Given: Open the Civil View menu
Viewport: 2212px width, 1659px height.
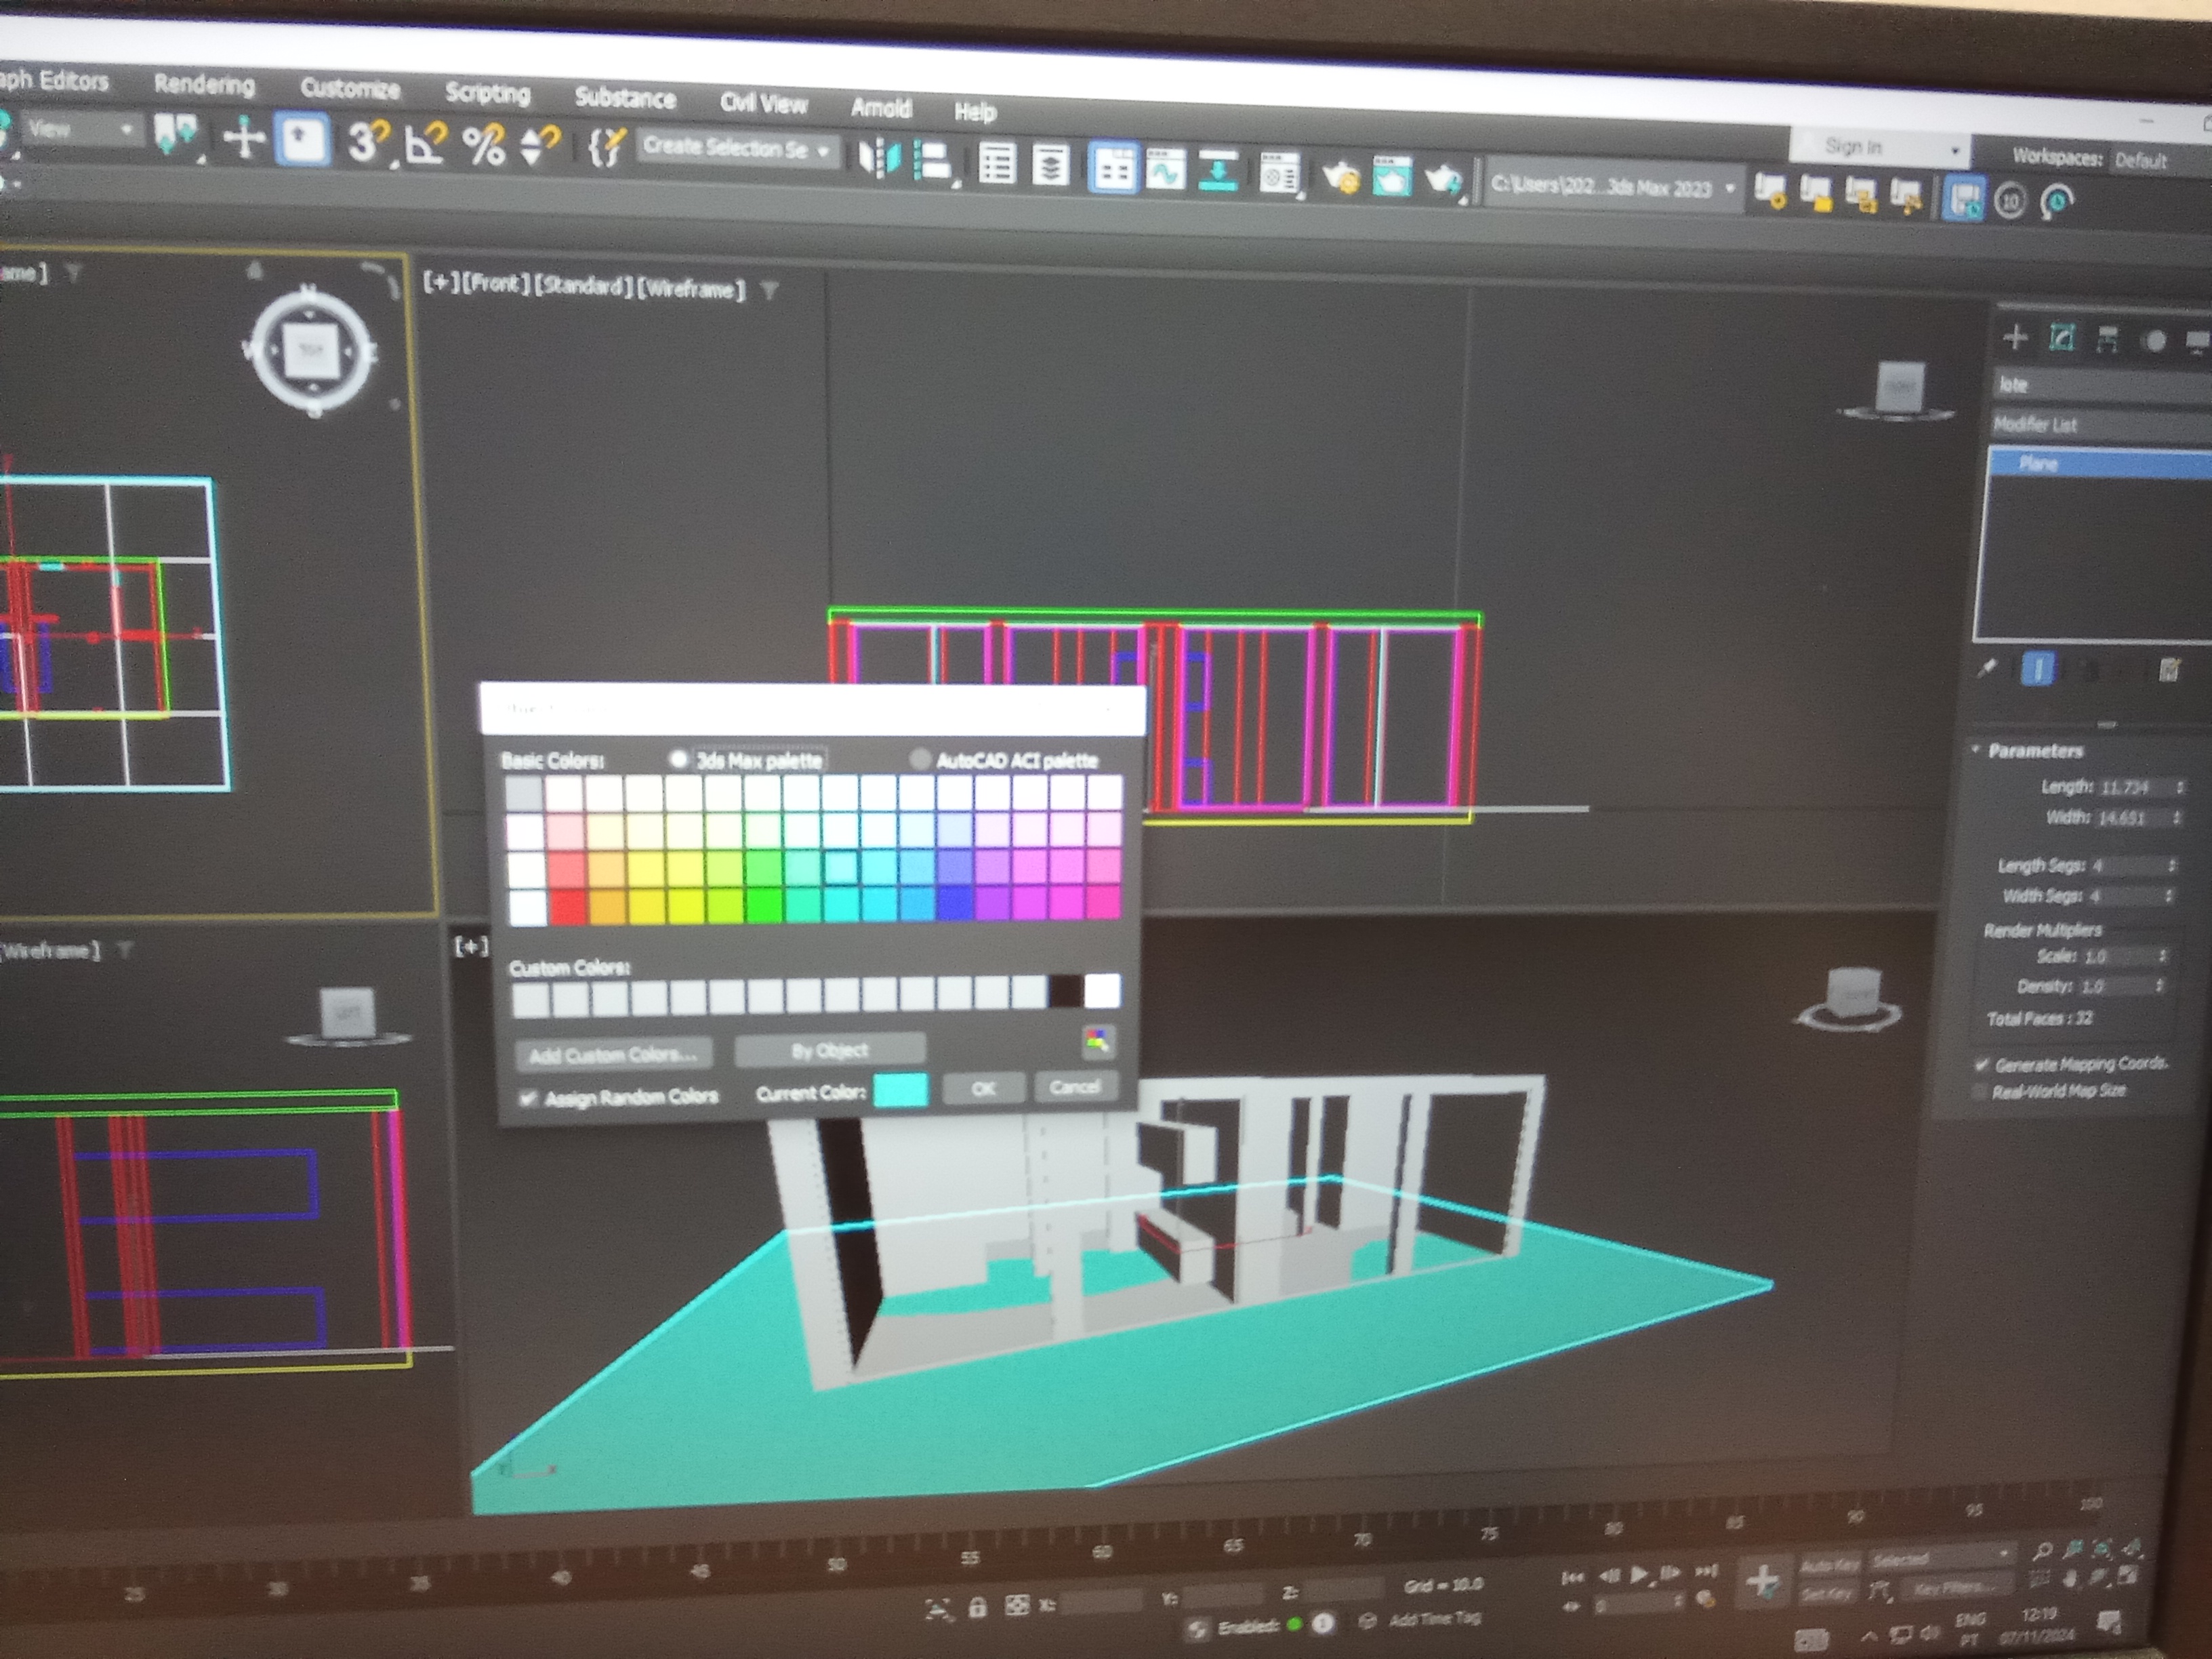Looking at the screenshot, I should point(763,103).
